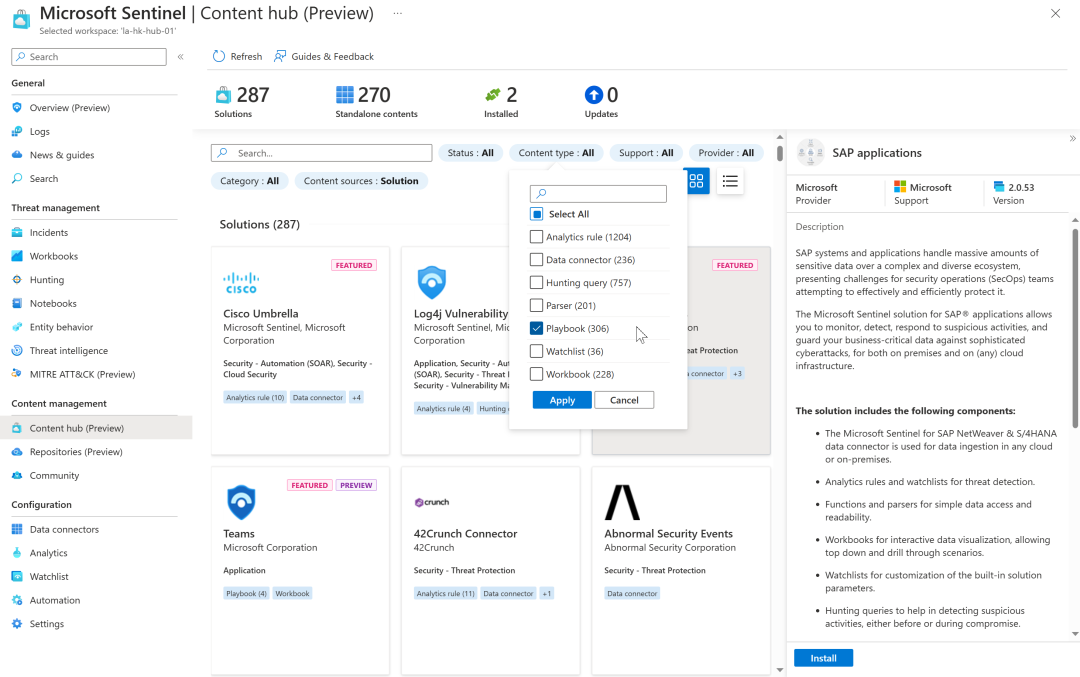Open Guides & Feedback
Screen dimensions: 1080x677
click(x=324, y=57)
